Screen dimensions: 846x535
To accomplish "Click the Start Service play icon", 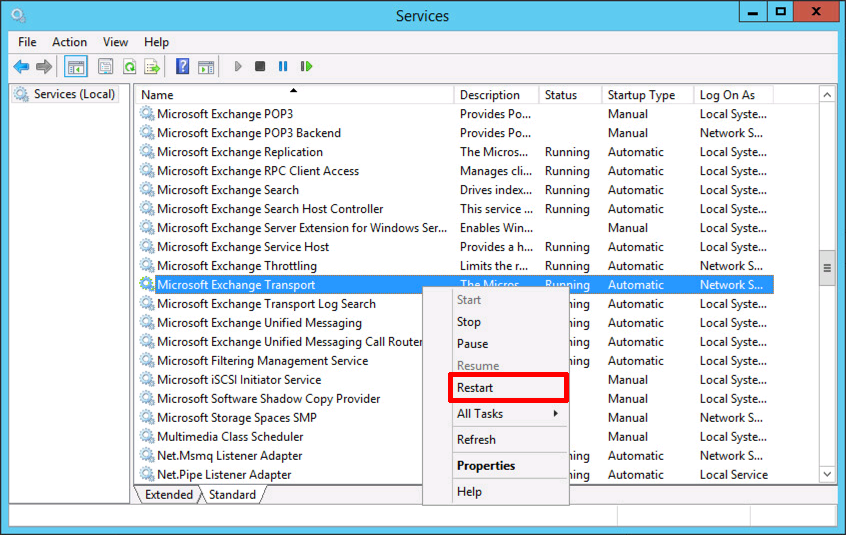I will 238,67.
